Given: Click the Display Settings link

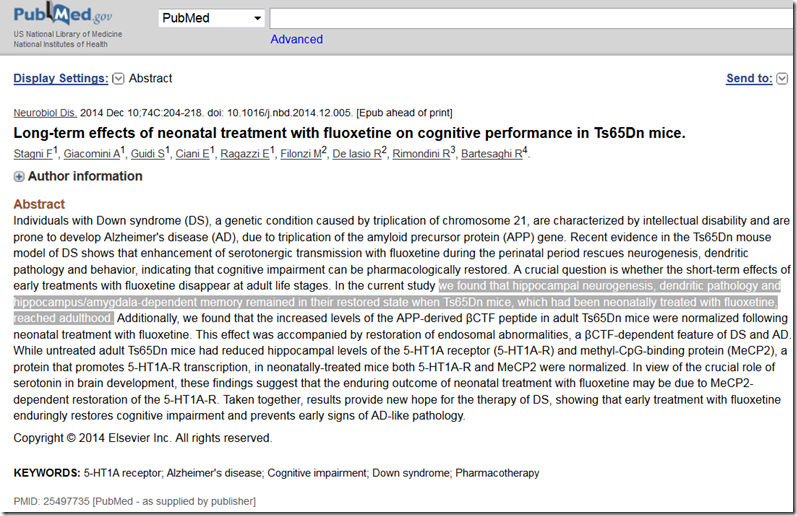Looking at the screenshot, I should coord(60,78).
